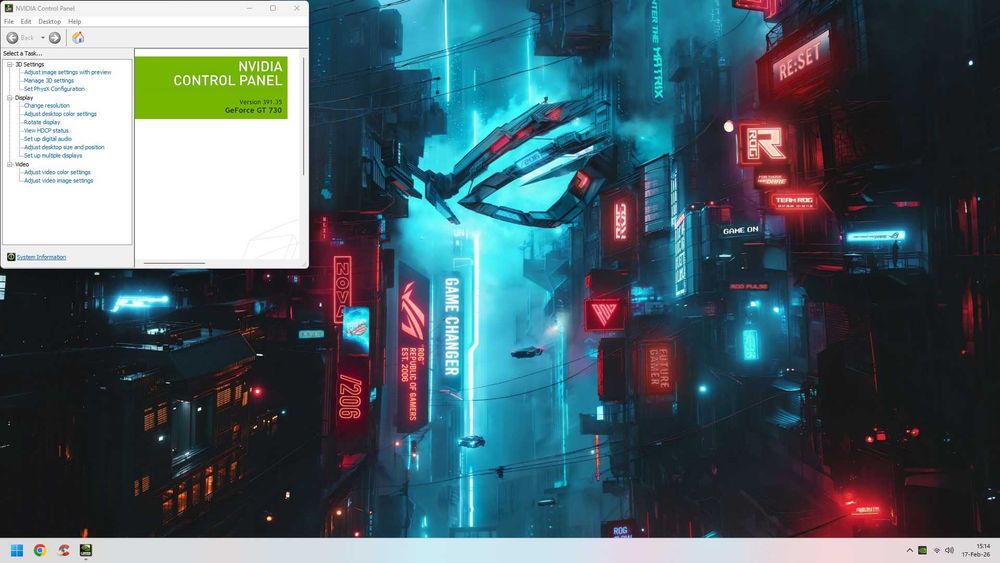Select Adjust video image settings
Image resolution: width=1000 pixels, height=563 pixels.
[x=59, y=180]
